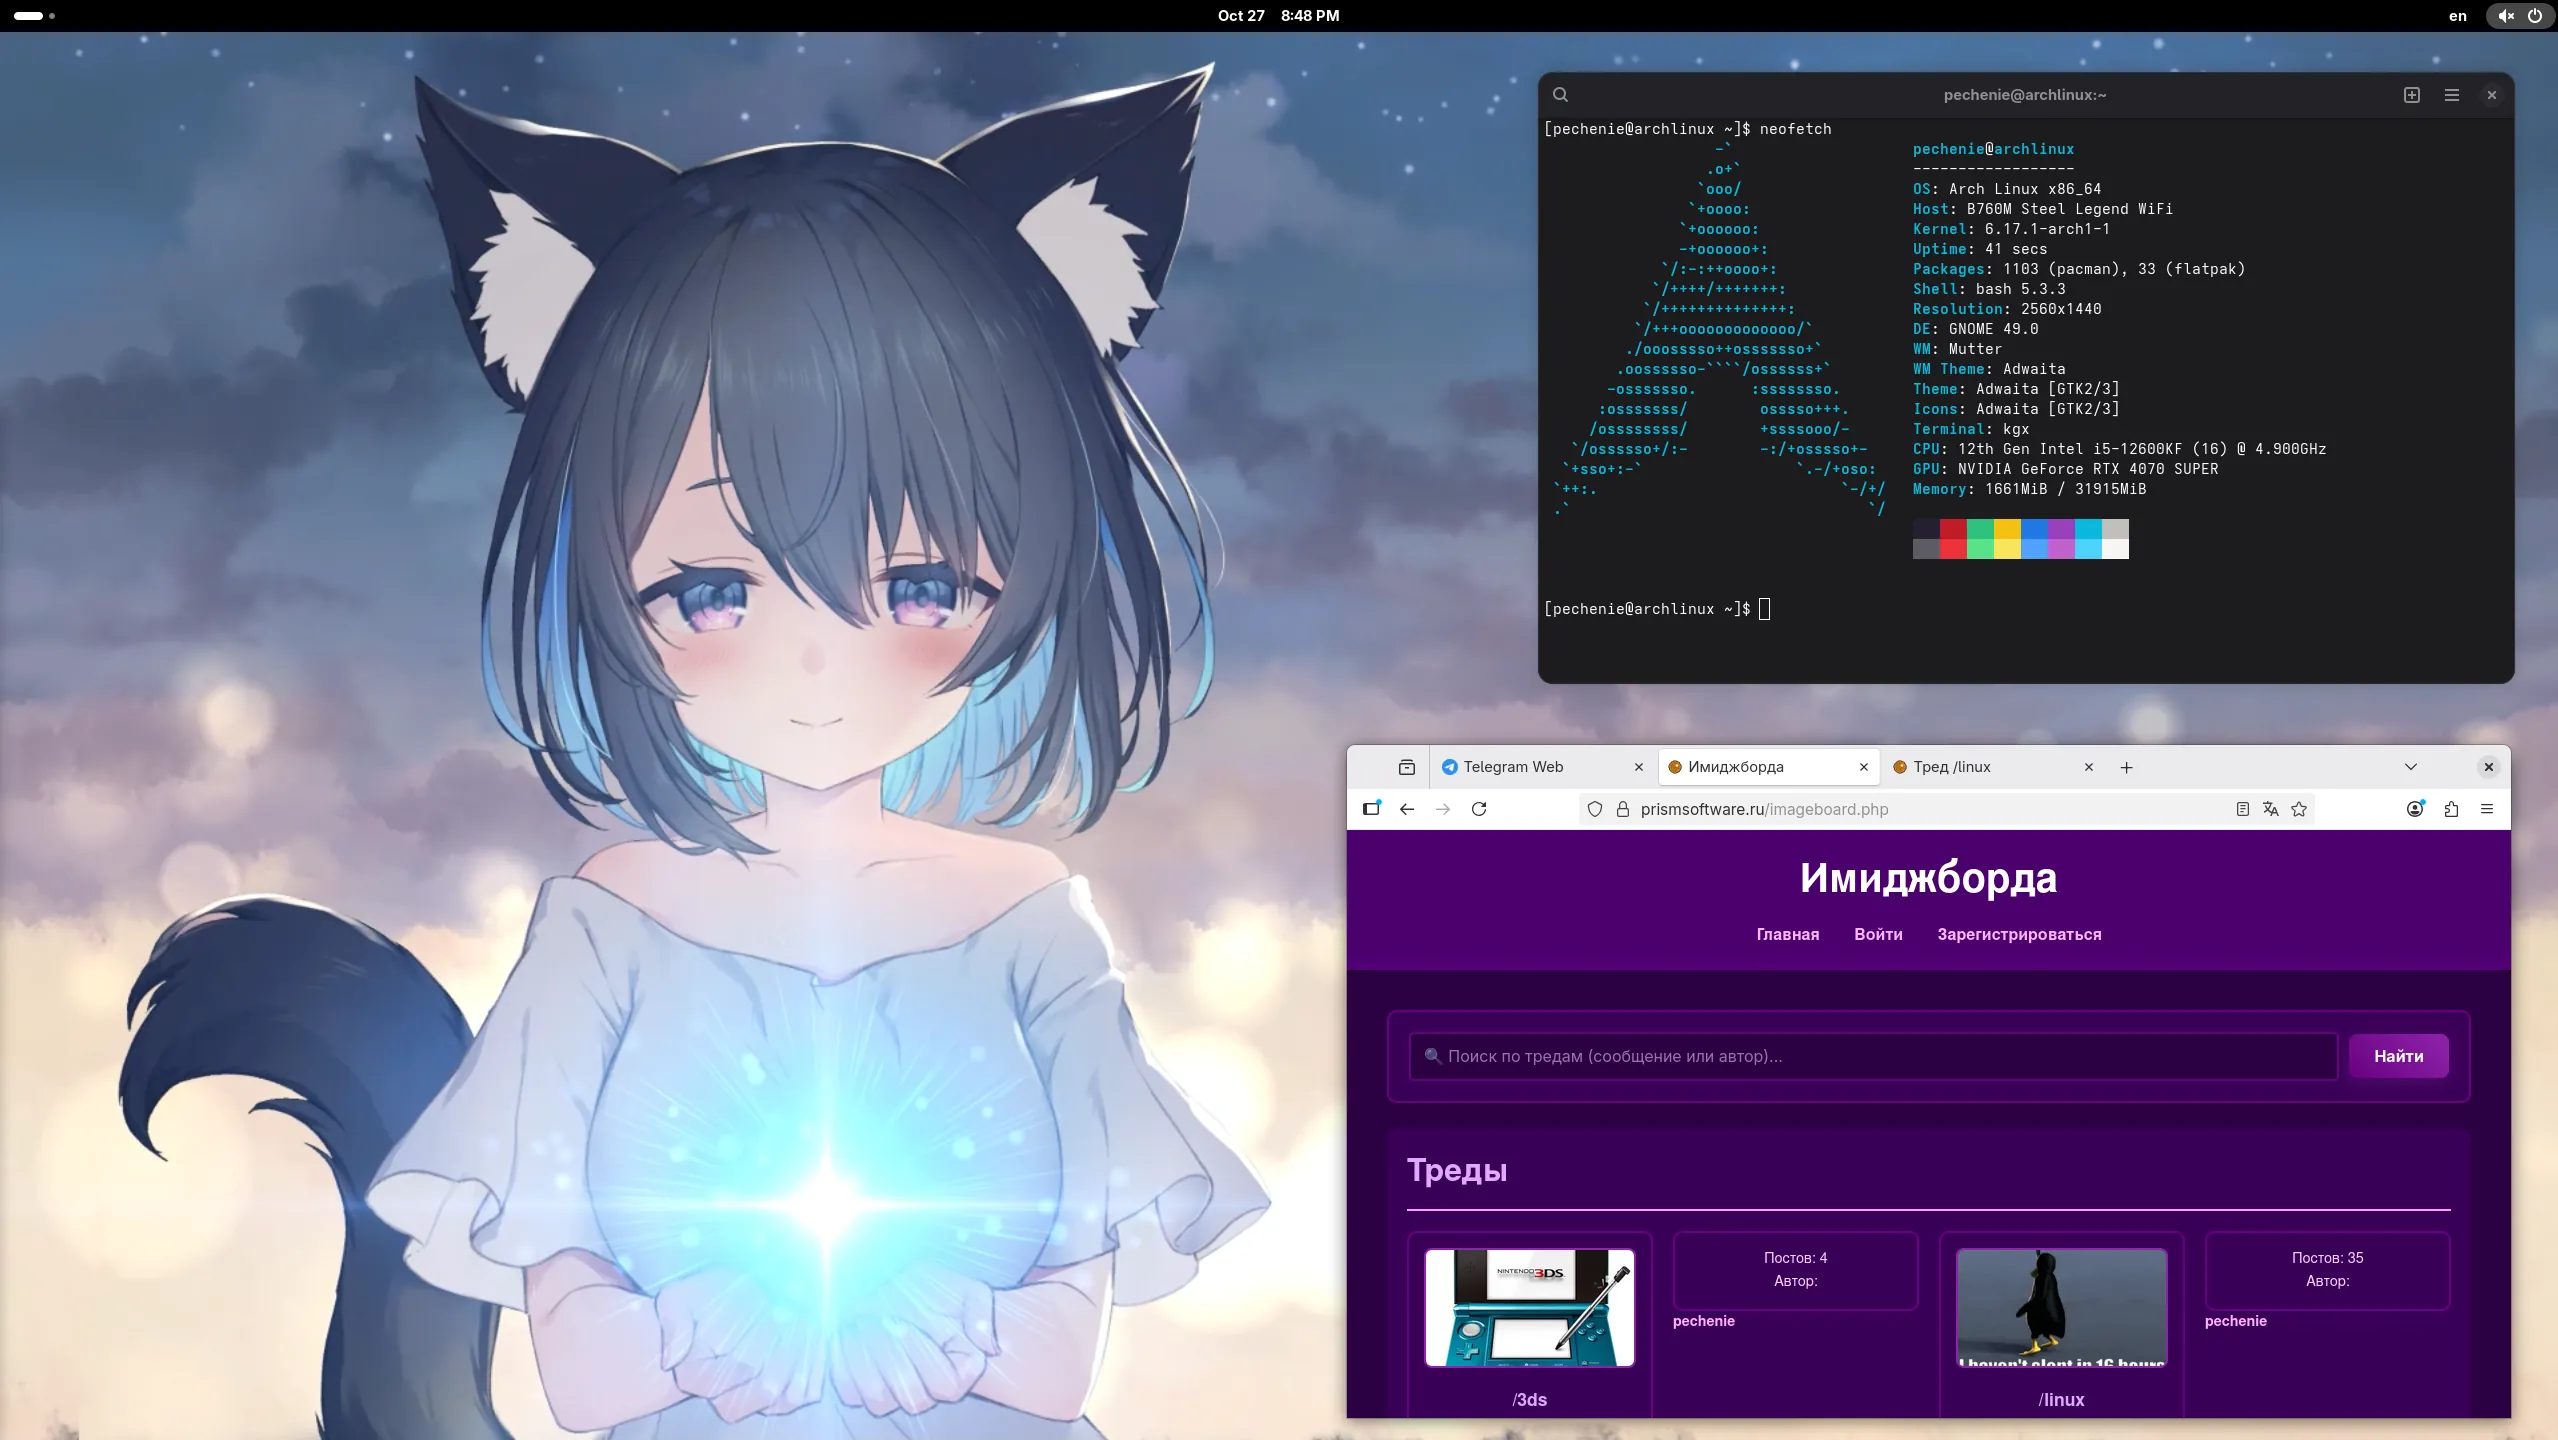Open the clock showing Oct 27 8:48 PM
Viewport: 2558px width, 1440px height.
tap(1278, 16)
